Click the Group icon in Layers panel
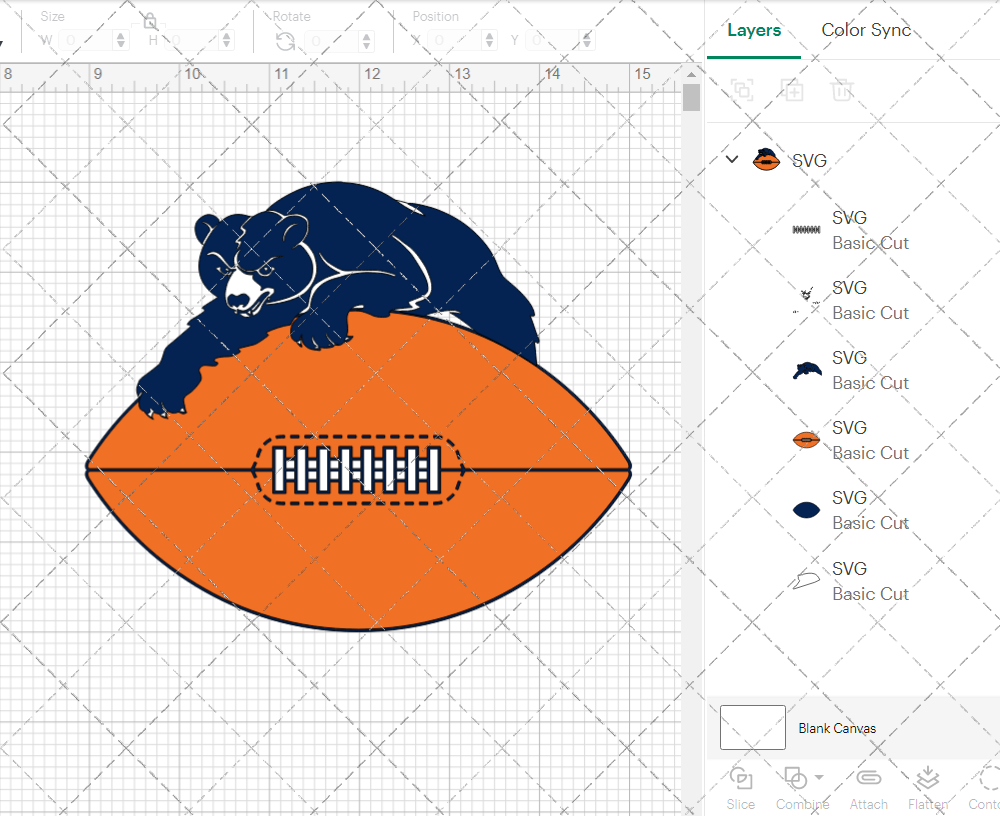 [x=742, y=90]
